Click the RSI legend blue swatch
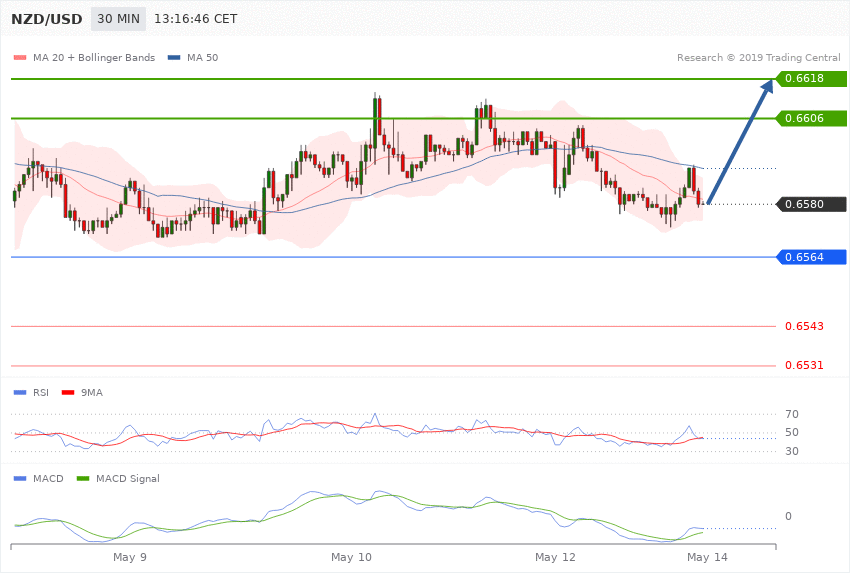 [20, 392]
